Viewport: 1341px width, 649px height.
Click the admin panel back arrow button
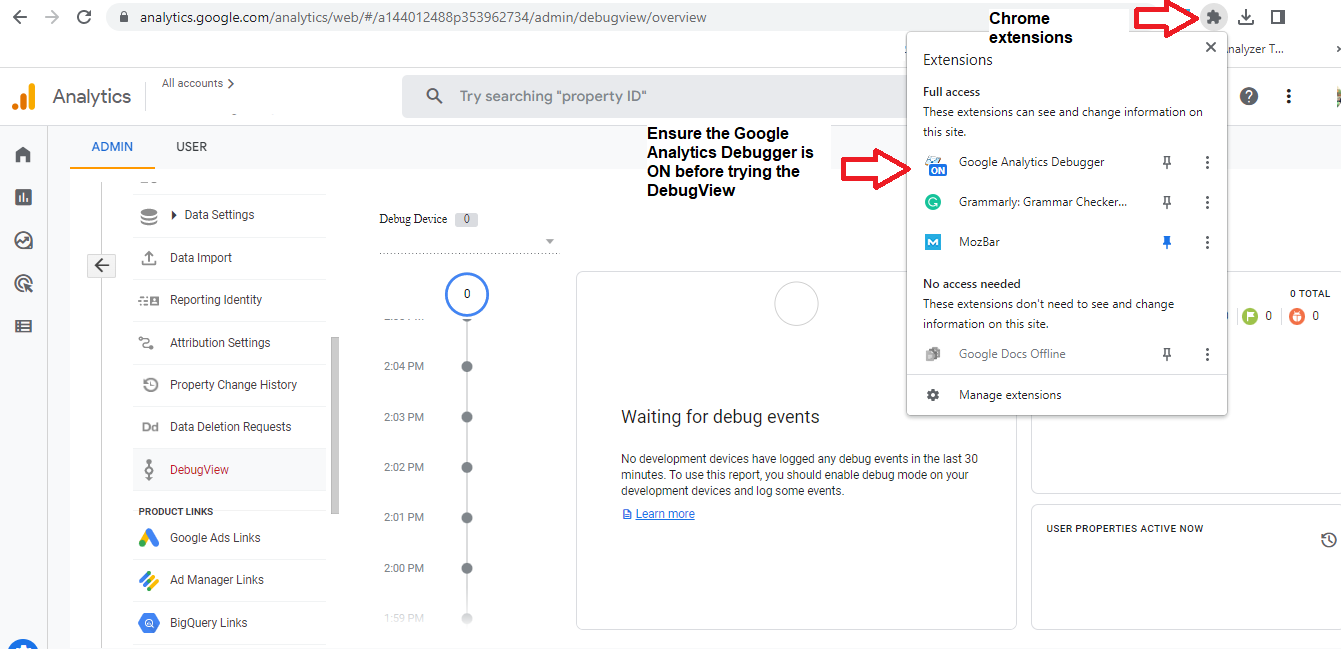(x=102, y=265)
